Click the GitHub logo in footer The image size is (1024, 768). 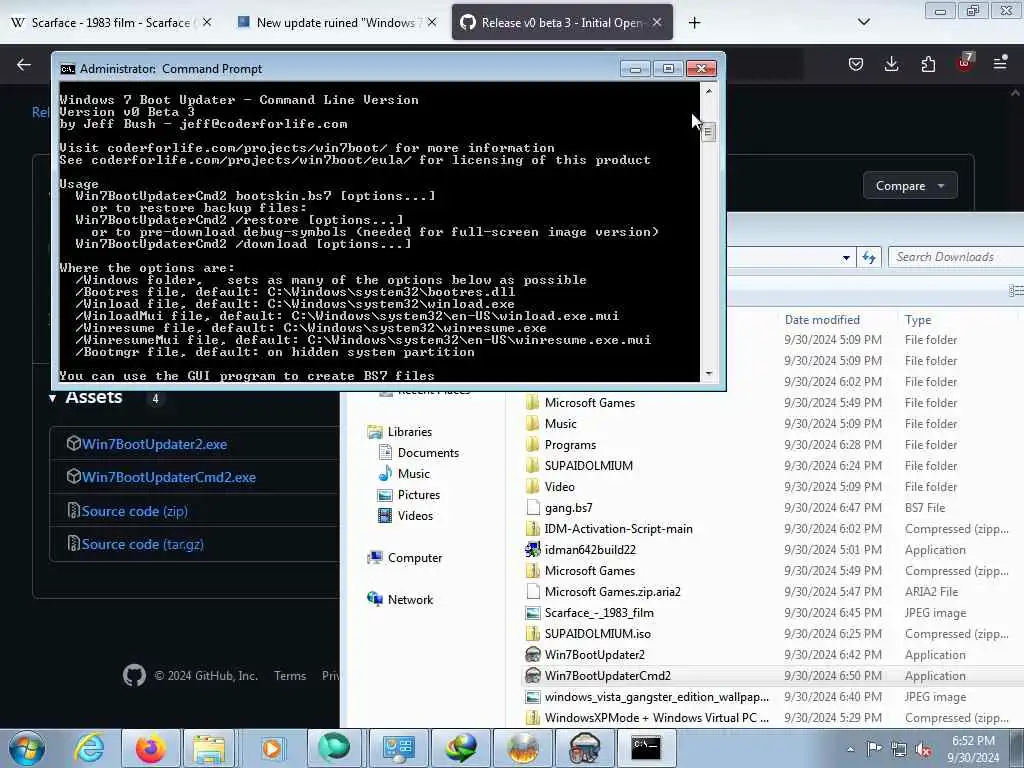(135, 675)
